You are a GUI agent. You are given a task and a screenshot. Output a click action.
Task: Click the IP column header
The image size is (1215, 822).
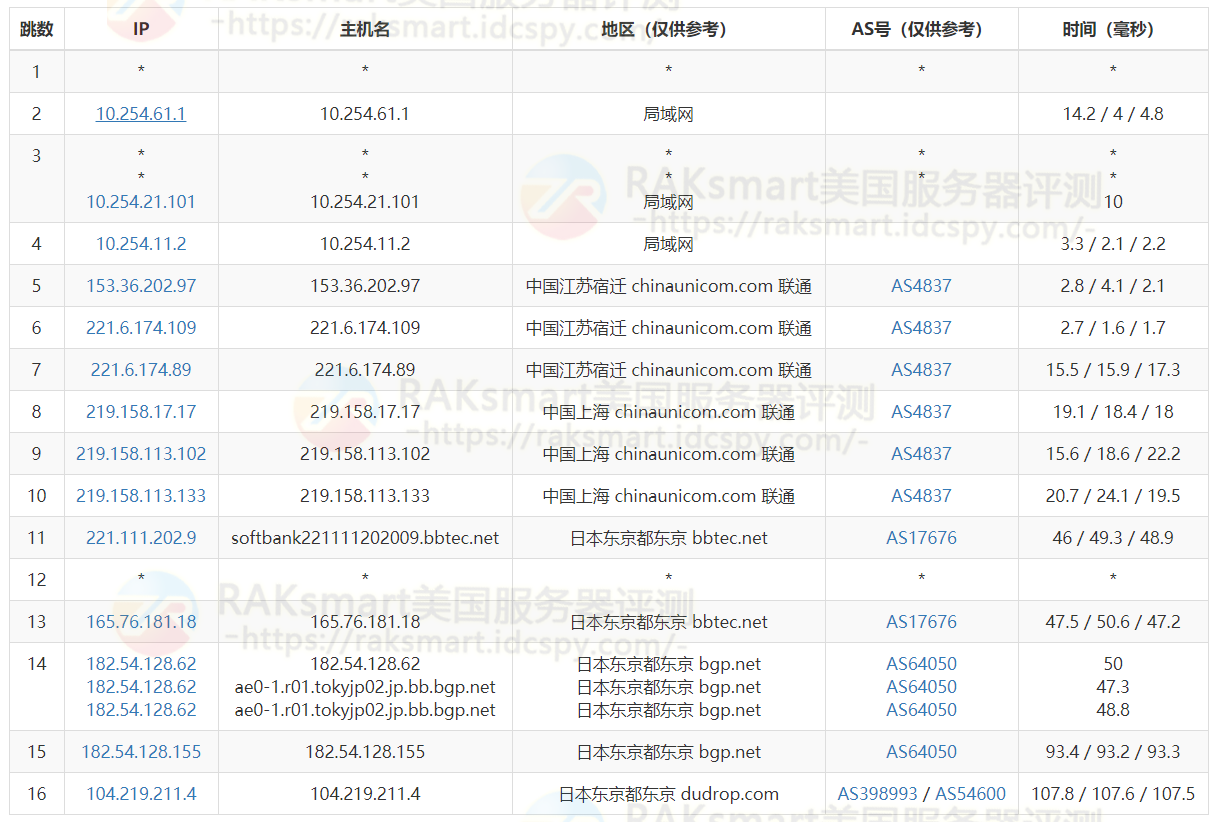141,30
